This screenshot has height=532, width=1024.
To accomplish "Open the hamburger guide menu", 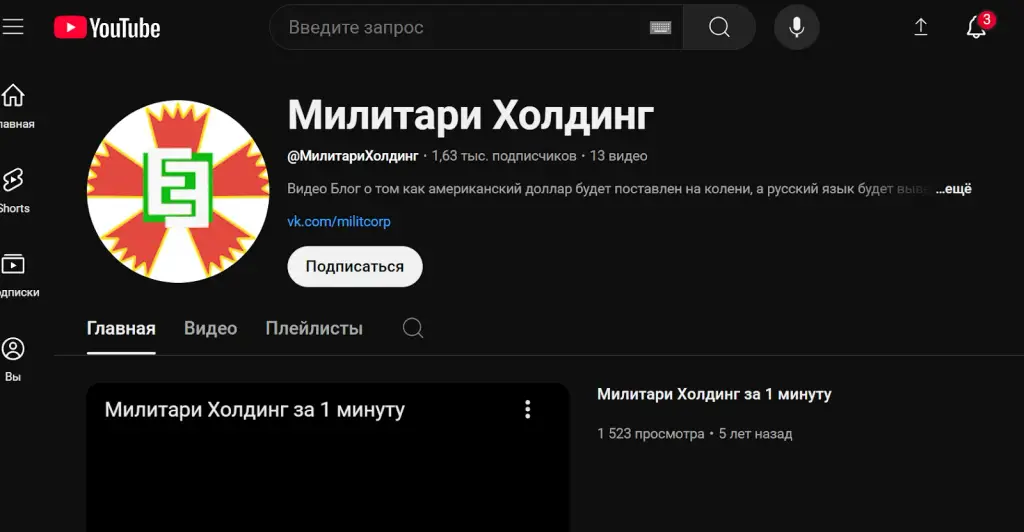I will coord(12,27).
